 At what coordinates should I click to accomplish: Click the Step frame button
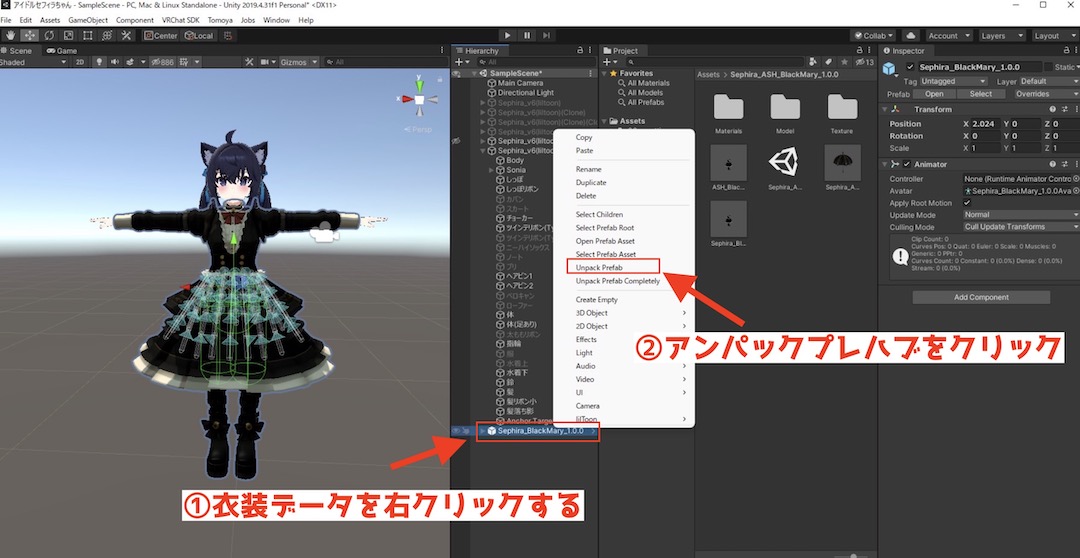click(546, 35)
